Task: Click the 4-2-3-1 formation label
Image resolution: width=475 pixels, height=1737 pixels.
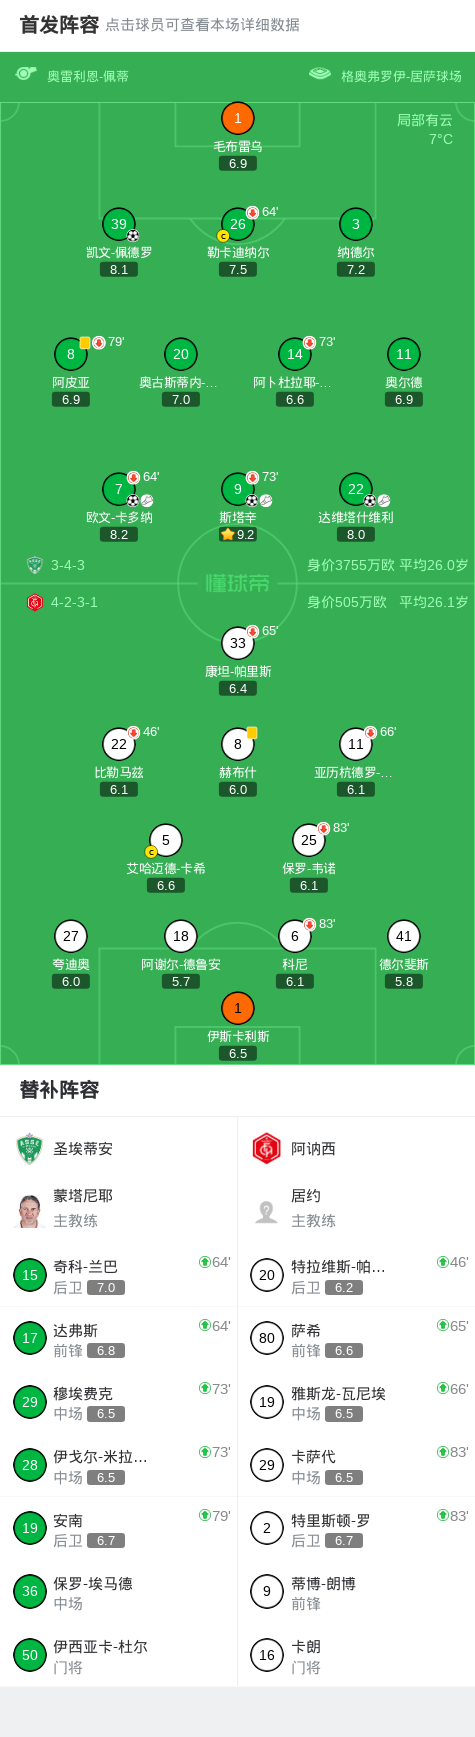Action: (x=74, y=602)
